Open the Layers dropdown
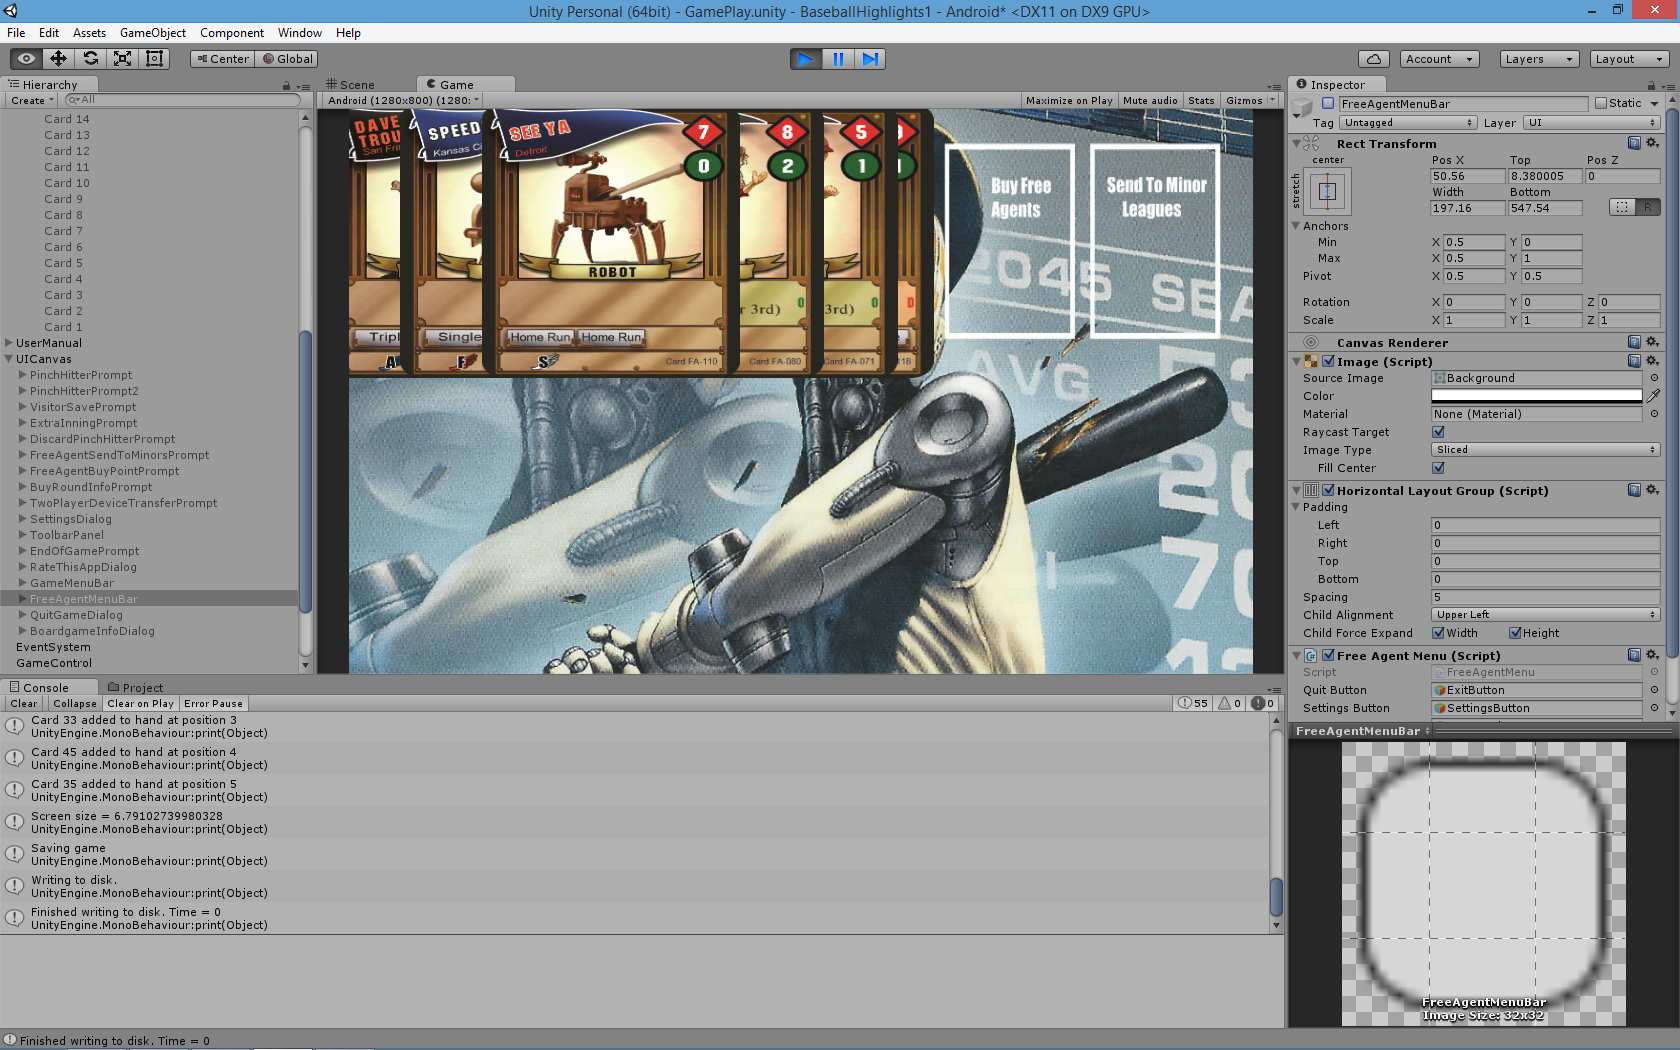The image size is (1680, 1050). tap(1539, 59)
